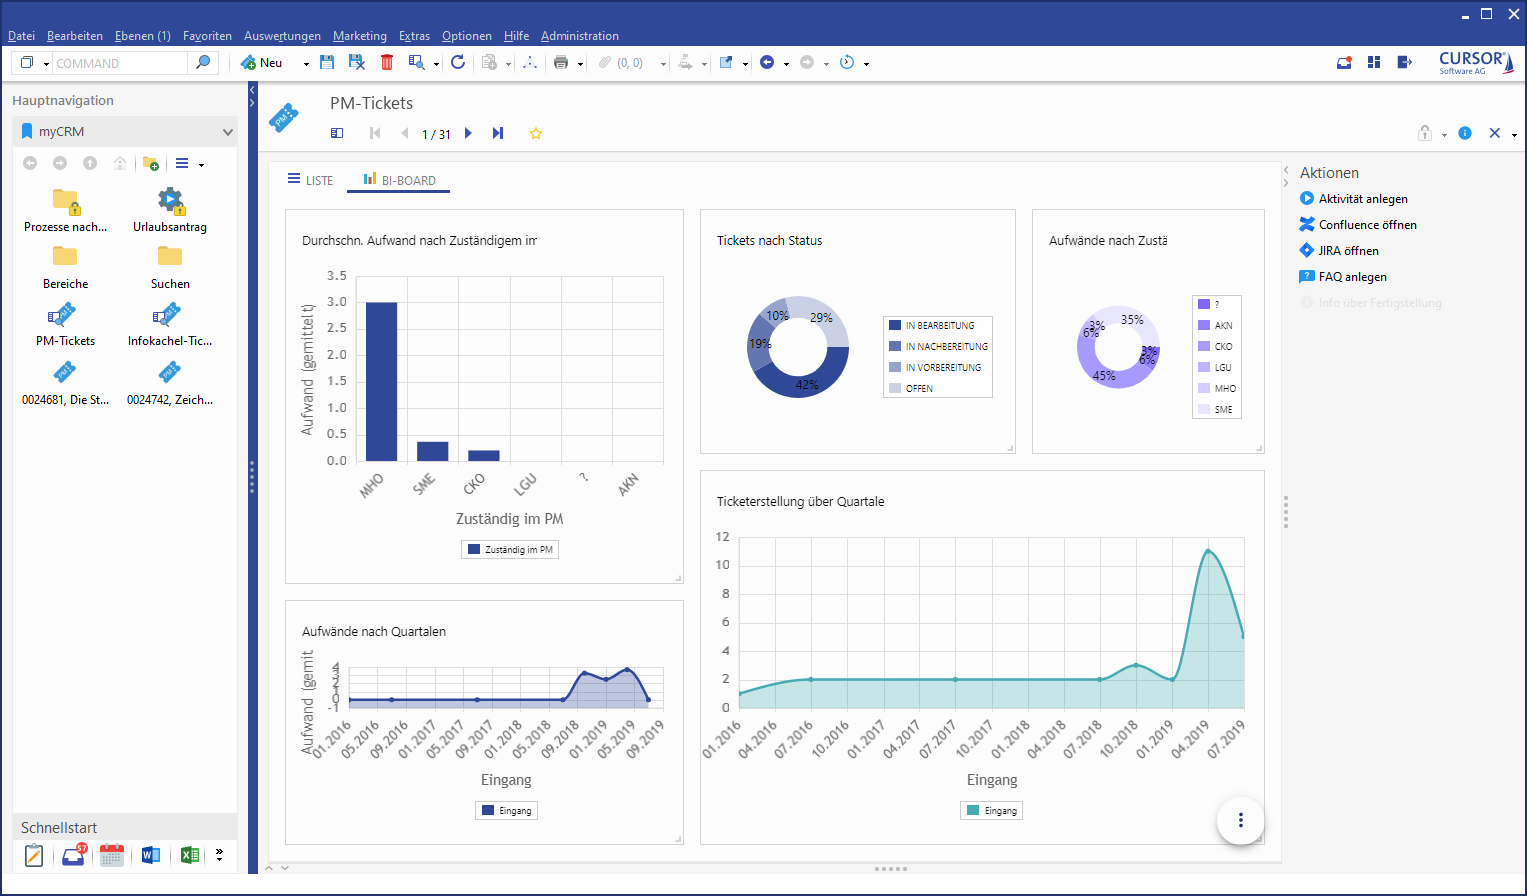This screenshot has height=896, width=1527.
Task: Open the calendar icon in Schnellstart
Action: click(x=112, y=855)
